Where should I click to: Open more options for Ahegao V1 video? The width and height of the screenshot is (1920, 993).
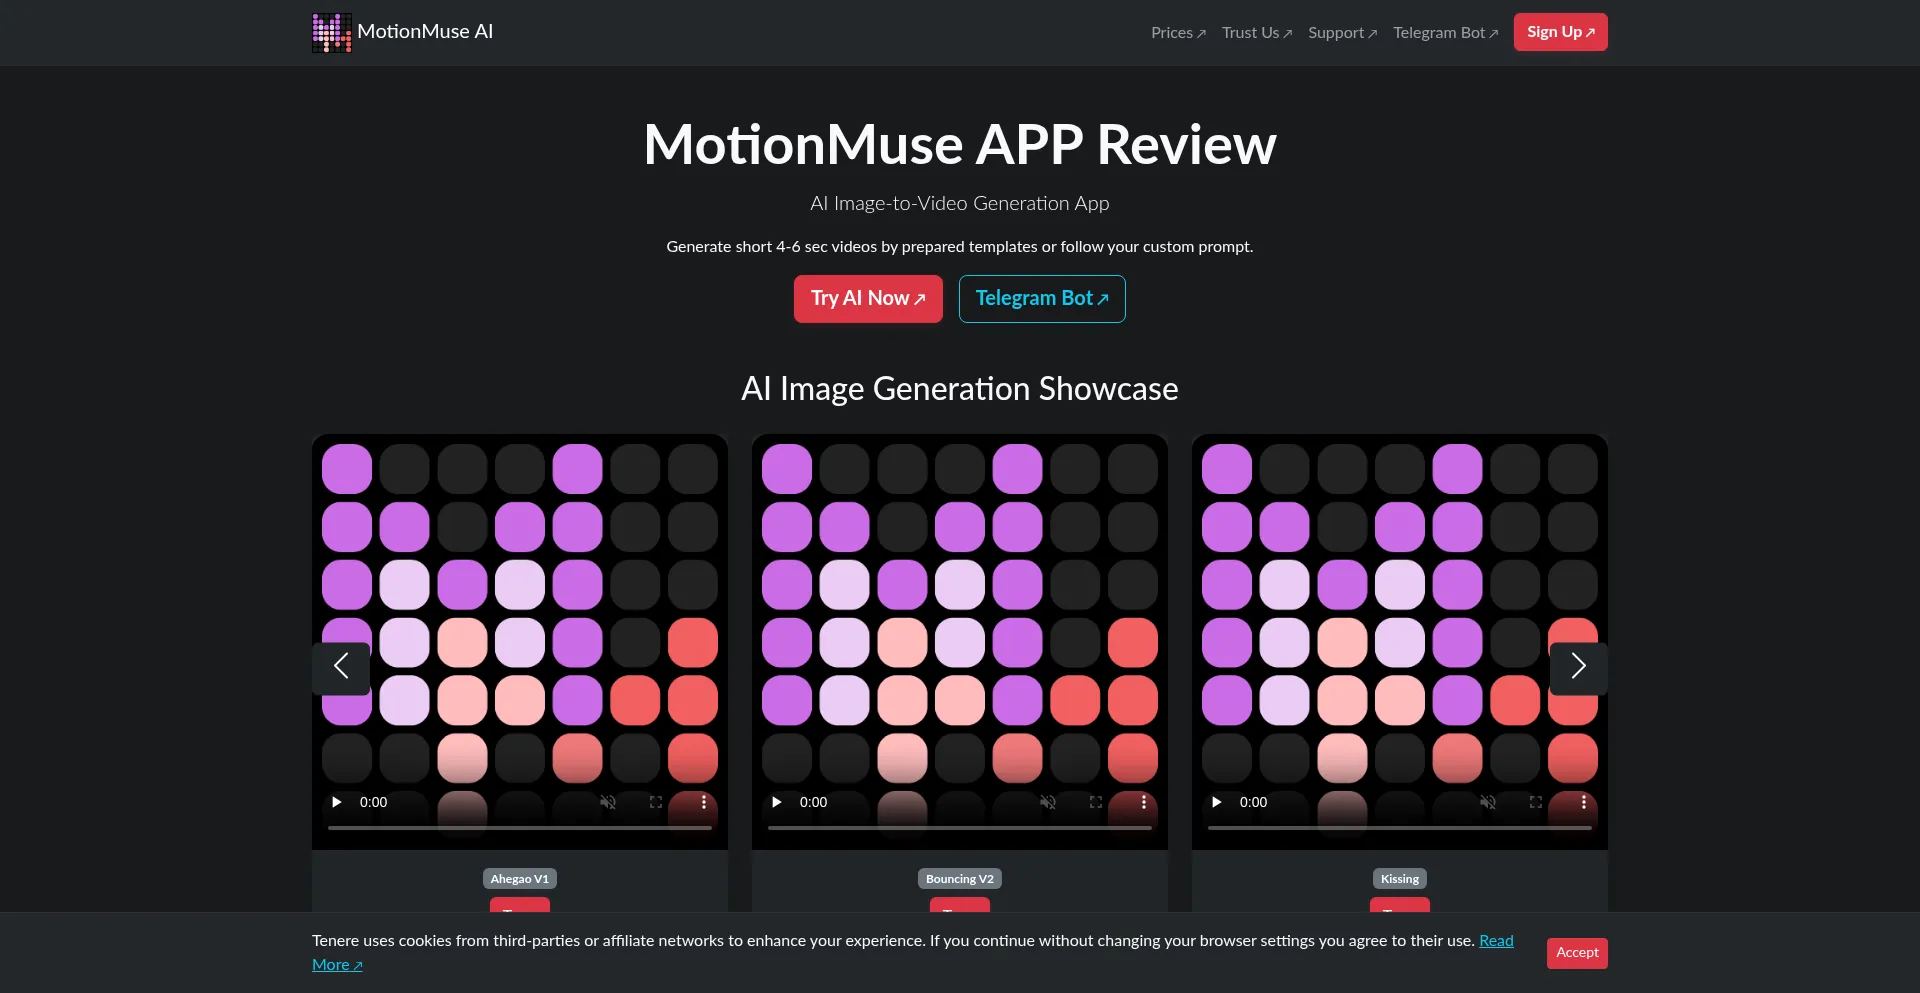704,802
